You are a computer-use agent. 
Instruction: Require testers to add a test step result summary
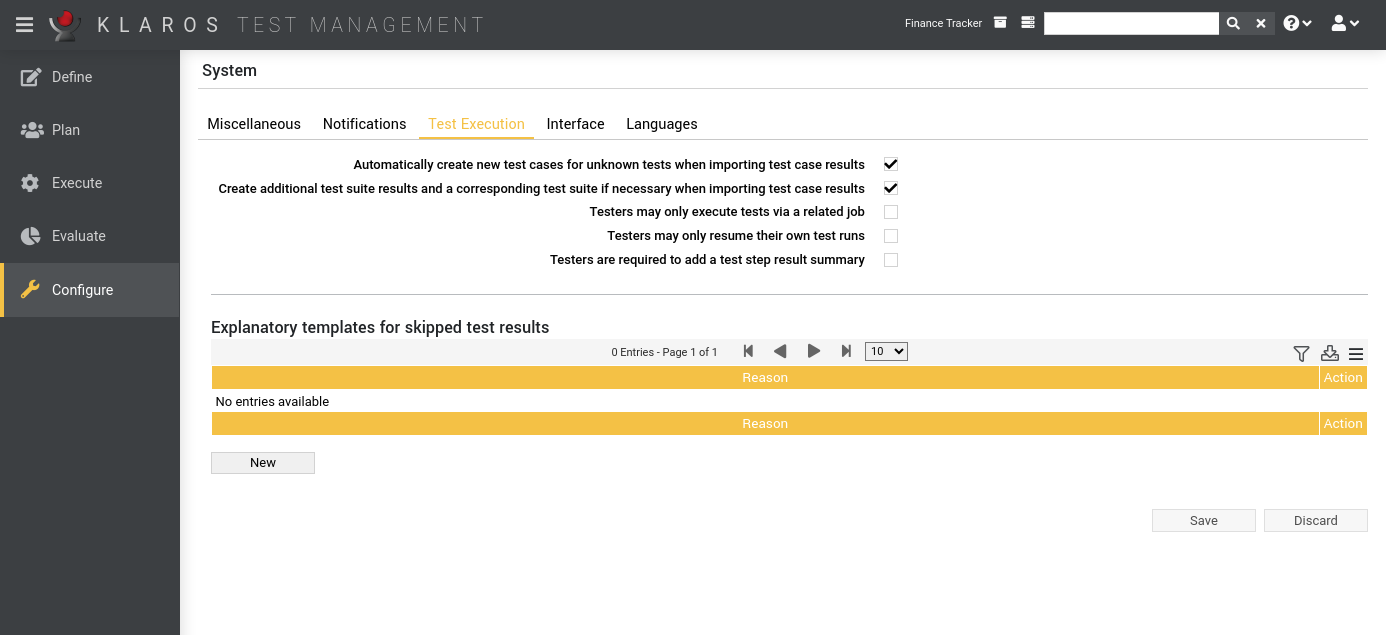coord(890,259)
